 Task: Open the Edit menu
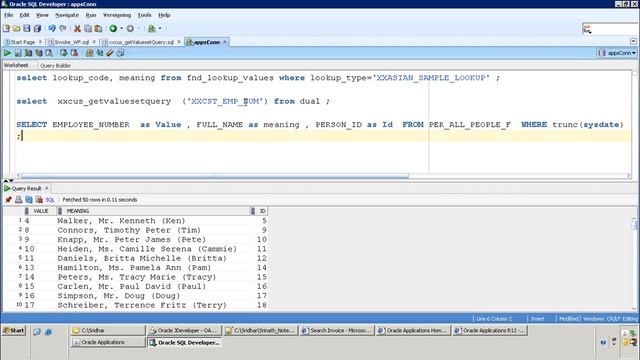(24, 15)
